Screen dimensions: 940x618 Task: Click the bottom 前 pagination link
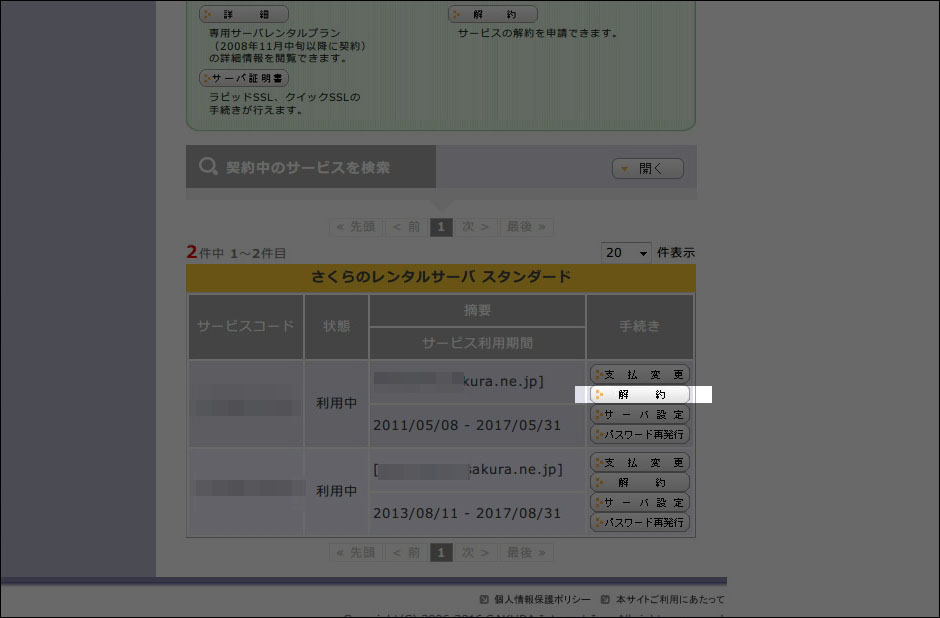406,552
